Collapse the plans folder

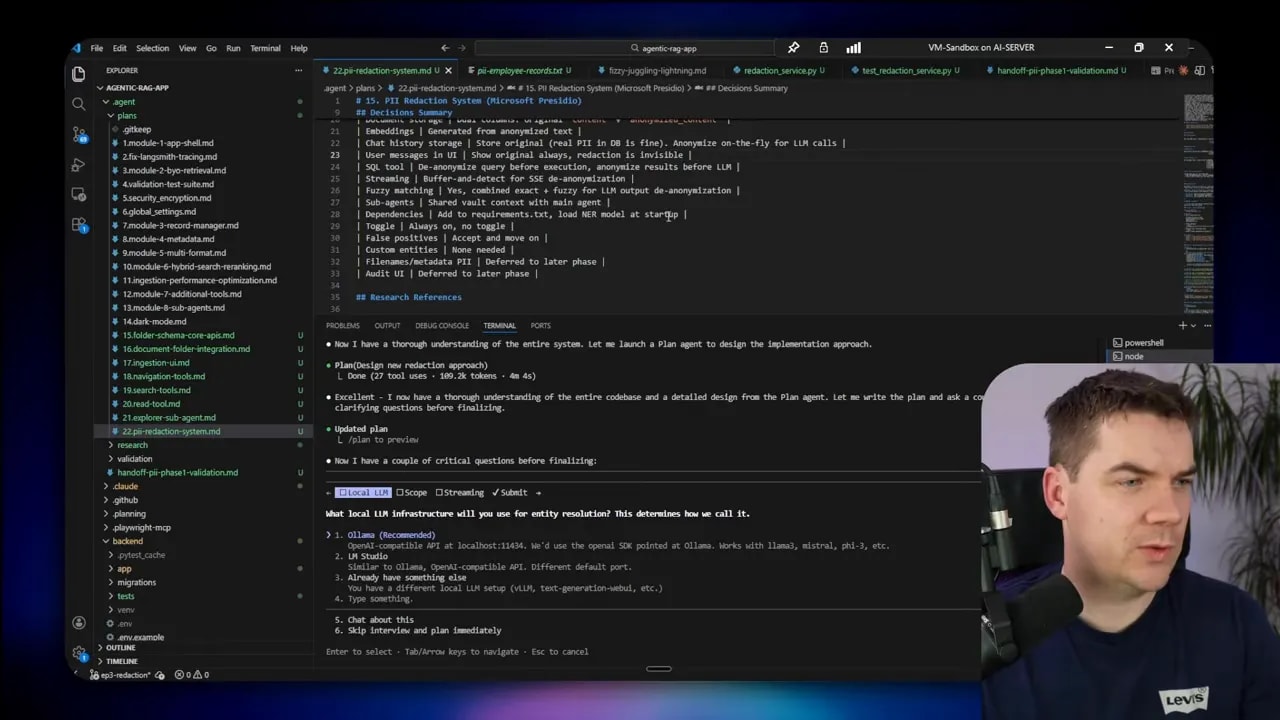(126, 115)
